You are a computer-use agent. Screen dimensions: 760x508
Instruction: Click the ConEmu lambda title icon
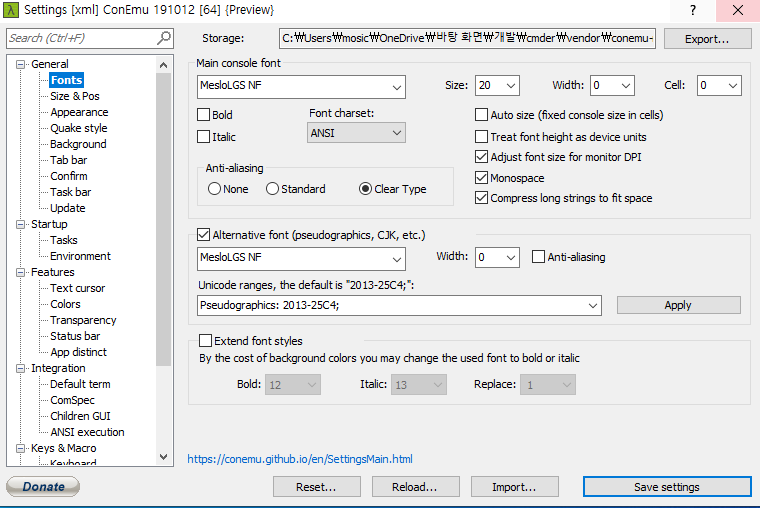tap(11, 10)
